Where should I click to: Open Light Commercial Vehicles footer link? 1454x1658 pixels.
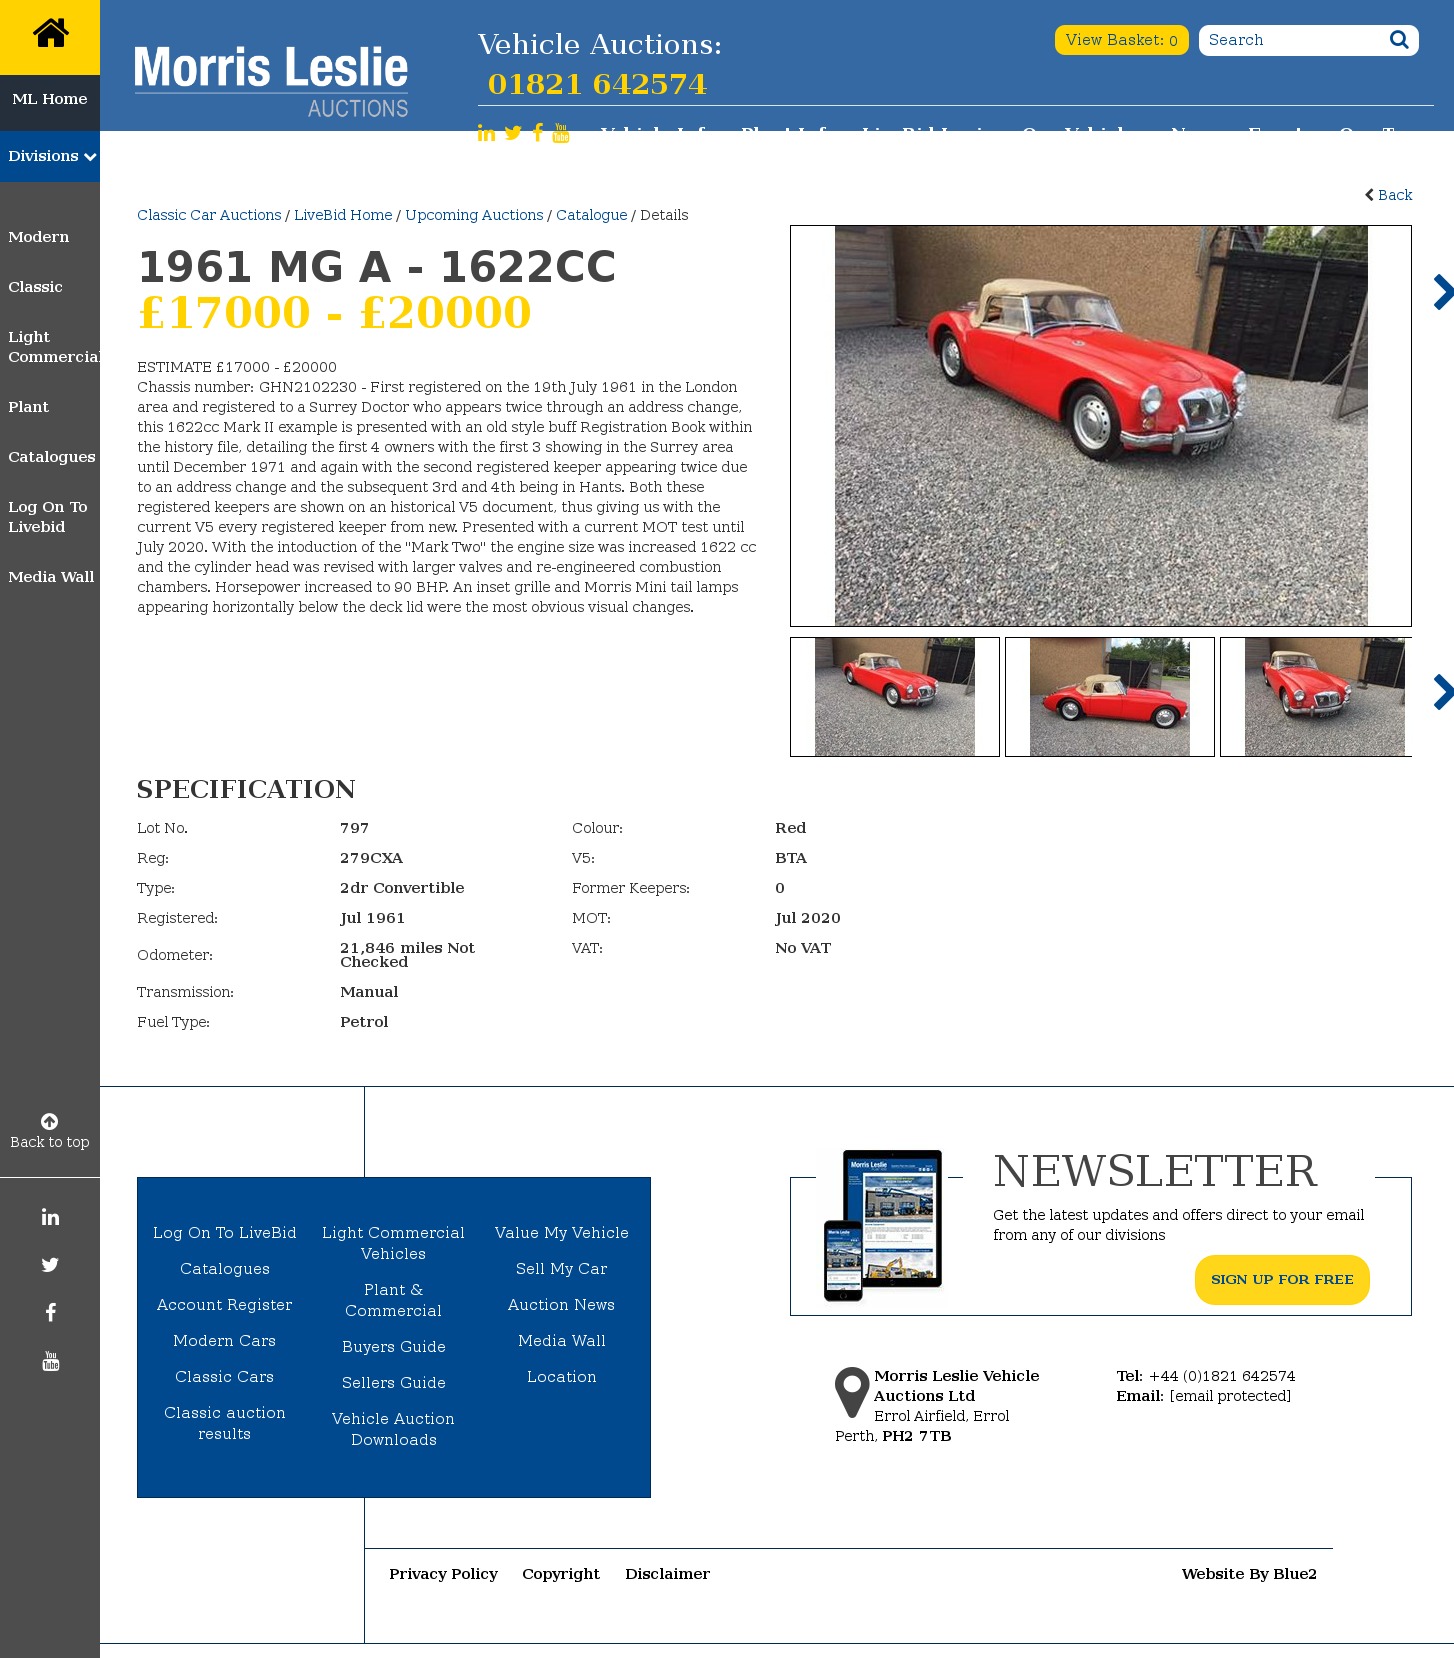(394, 1243)
